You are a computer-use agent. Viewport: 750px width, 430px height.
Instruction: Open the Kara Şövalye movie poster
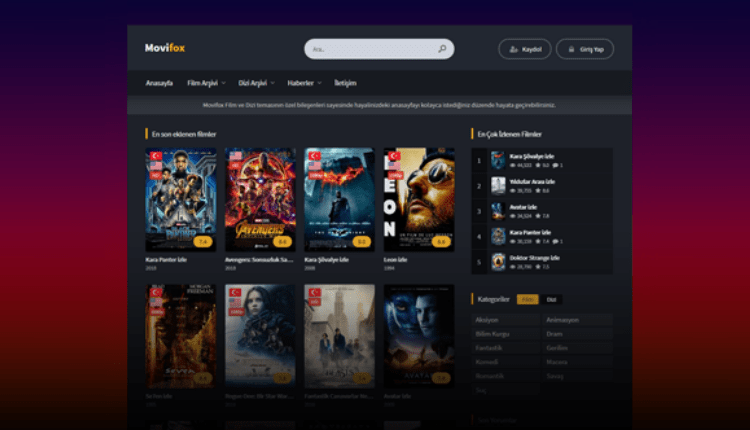coord(340,199)
